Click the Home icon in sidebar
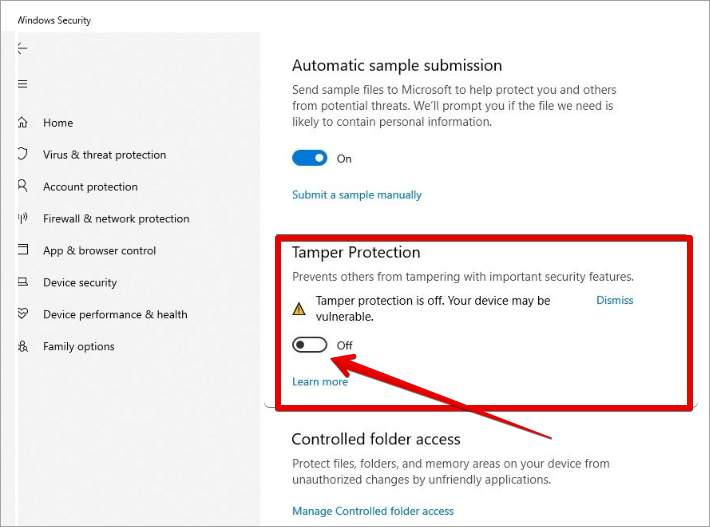The image size is (710, 527). pos(22,123)
